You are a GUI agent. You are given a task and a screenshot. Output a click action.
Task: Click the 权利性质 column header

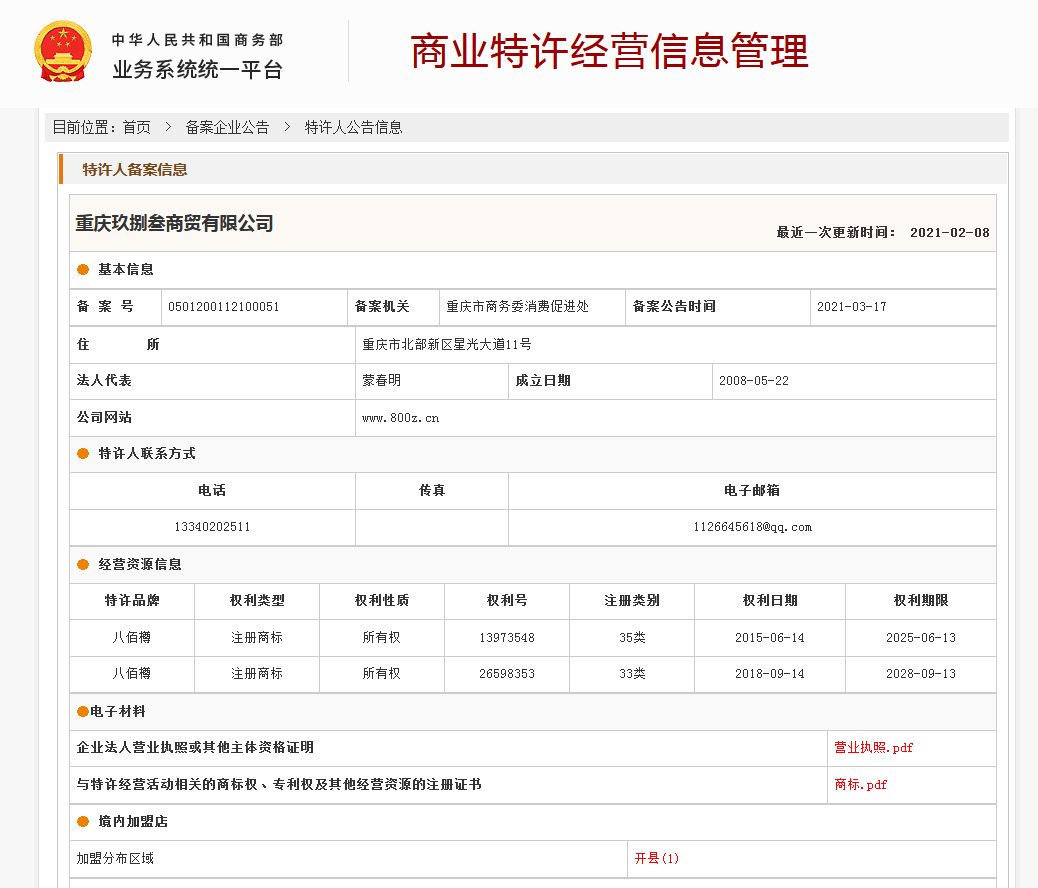tap(382, 601)
